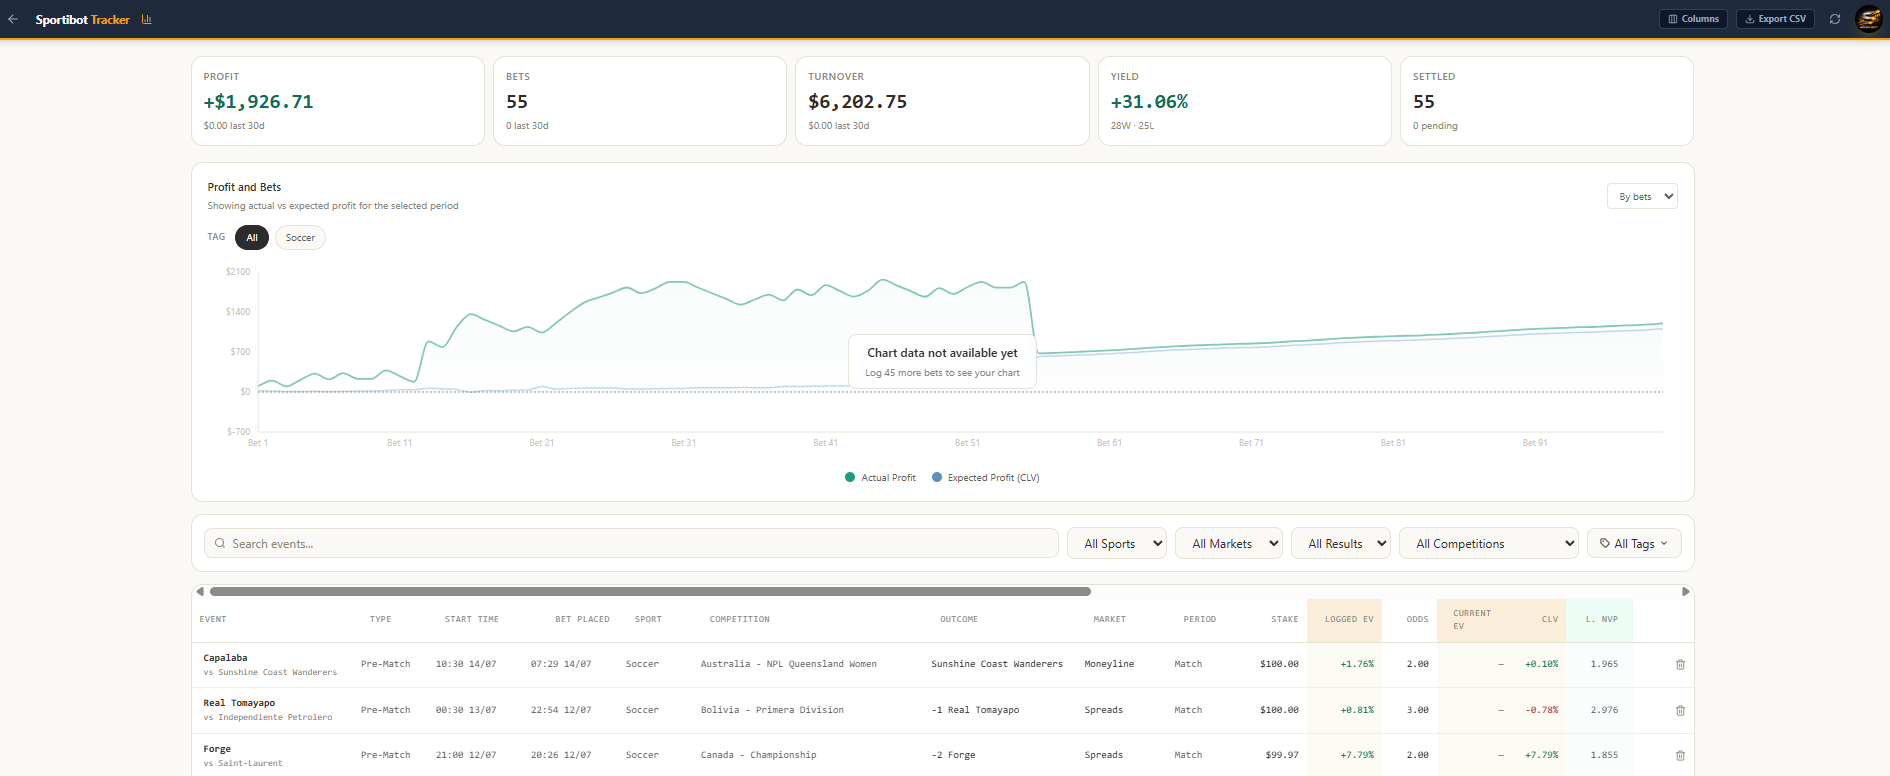
Task: Open the Columns chooser
Action: pos(1693,19)
